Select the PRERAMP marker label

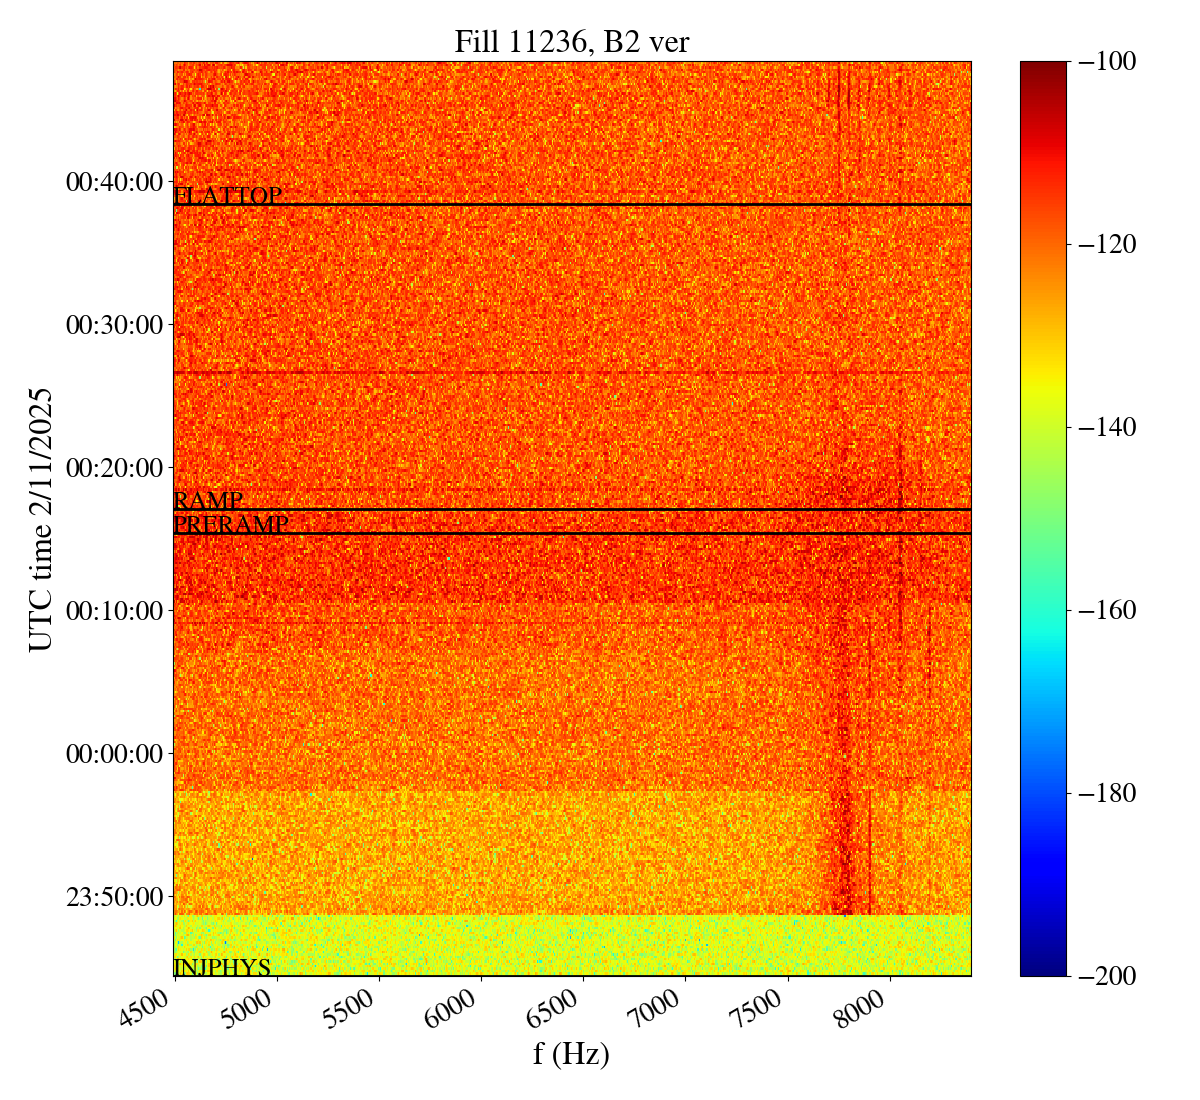pyautogui.click(x=231, y=525)
